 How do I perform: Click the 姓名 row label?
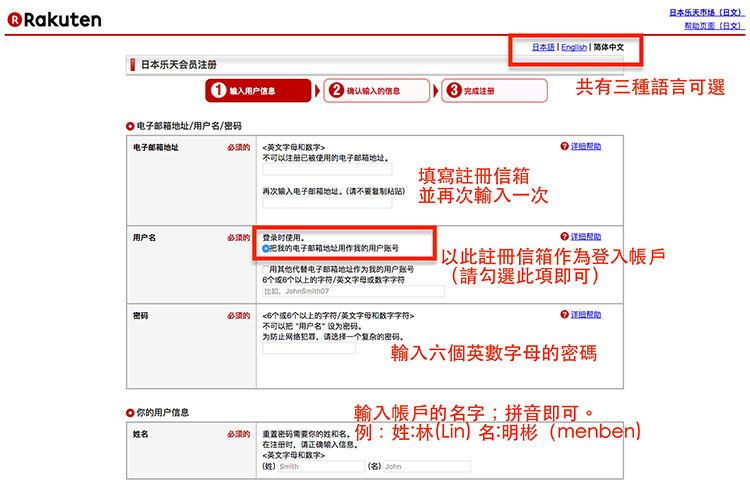(x=140, y=434)
